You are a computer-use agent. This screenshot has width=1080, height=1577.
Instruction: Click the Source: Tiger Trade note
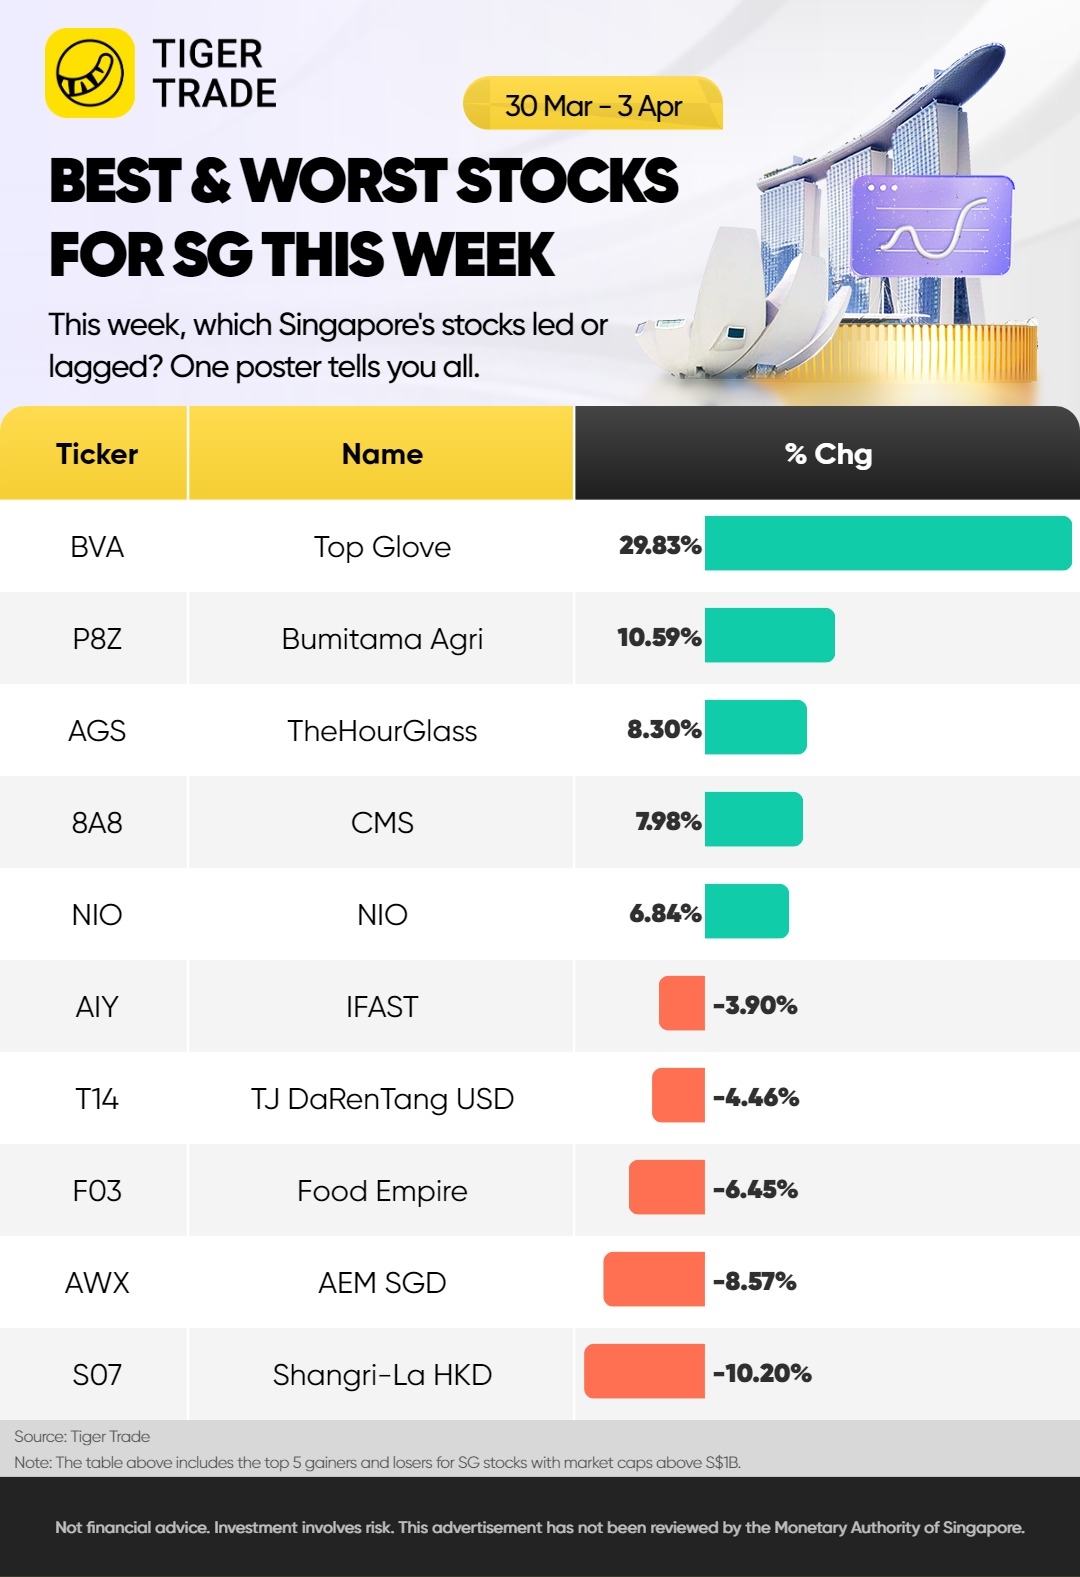82,1436
